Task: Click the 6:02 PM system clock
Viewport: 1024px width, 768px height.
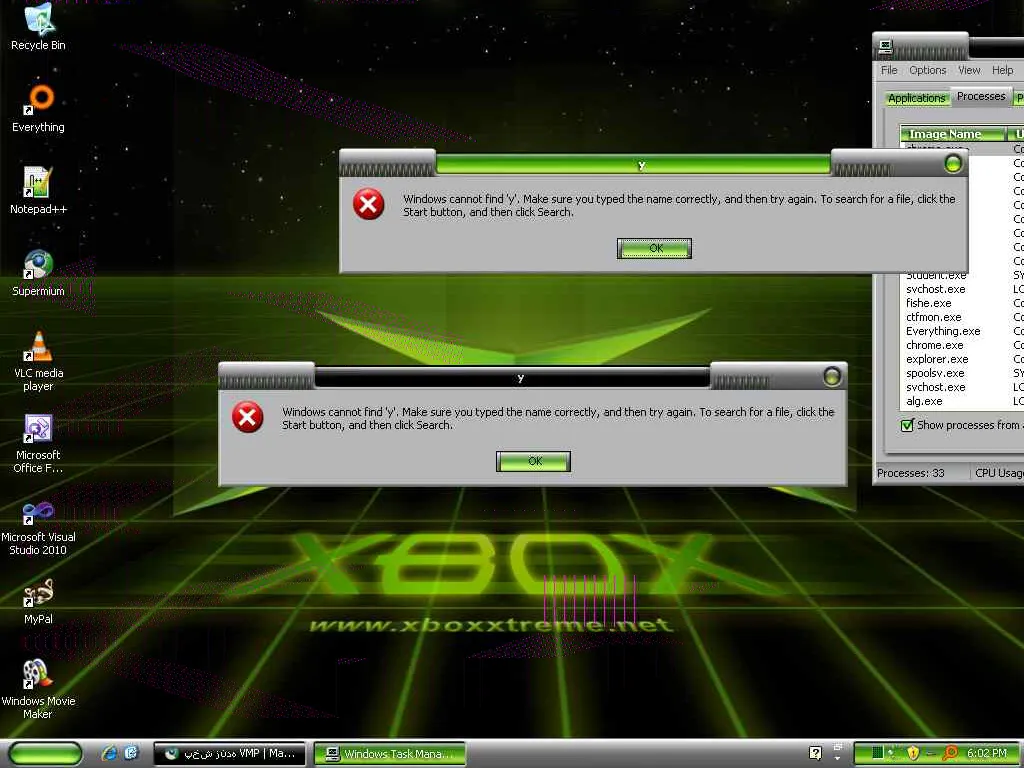Action: (x=987, y=753)
